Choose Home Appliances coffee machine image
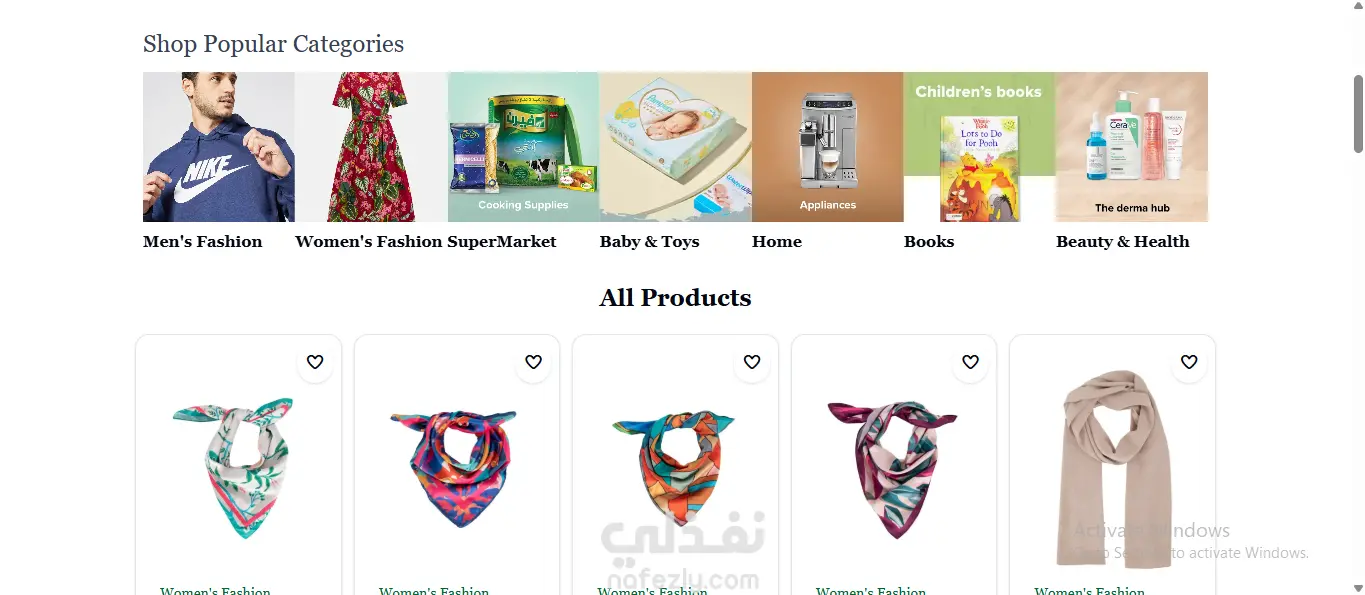 (x=828, y=147)
